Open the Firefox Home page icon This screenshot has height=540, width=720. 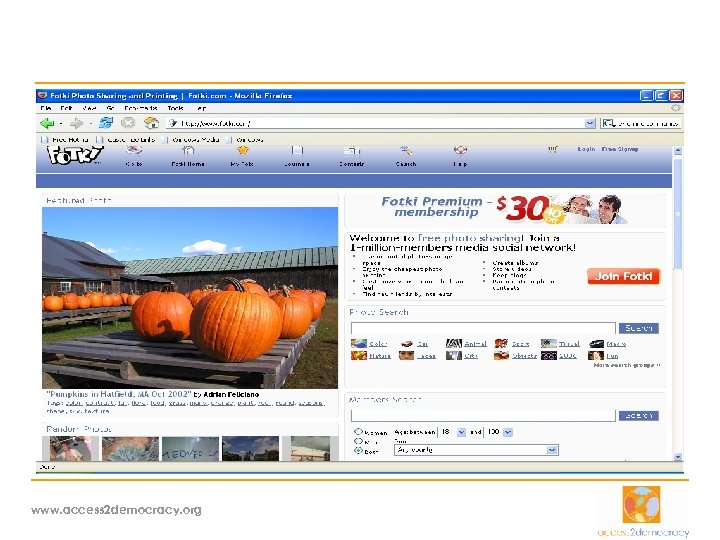coord(151,123)
